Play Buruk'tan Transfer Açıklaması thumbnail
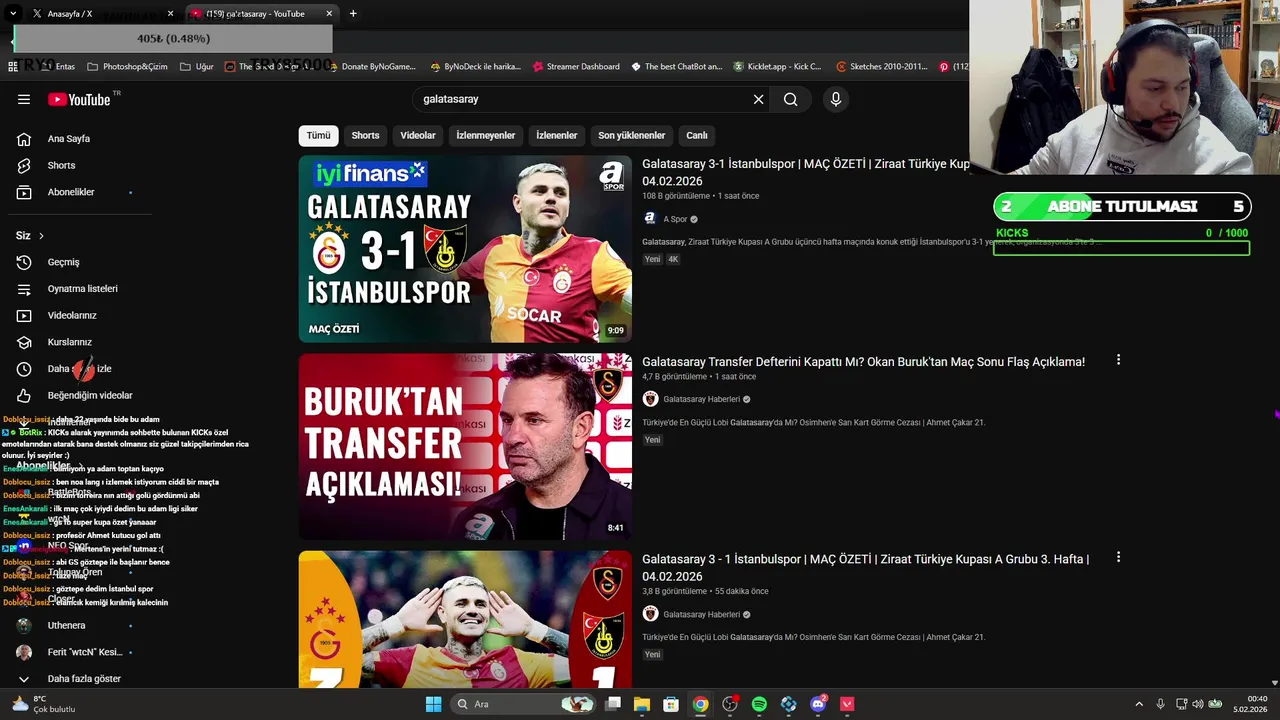The height and width of the screenshot is (720, 1280). 465,447
